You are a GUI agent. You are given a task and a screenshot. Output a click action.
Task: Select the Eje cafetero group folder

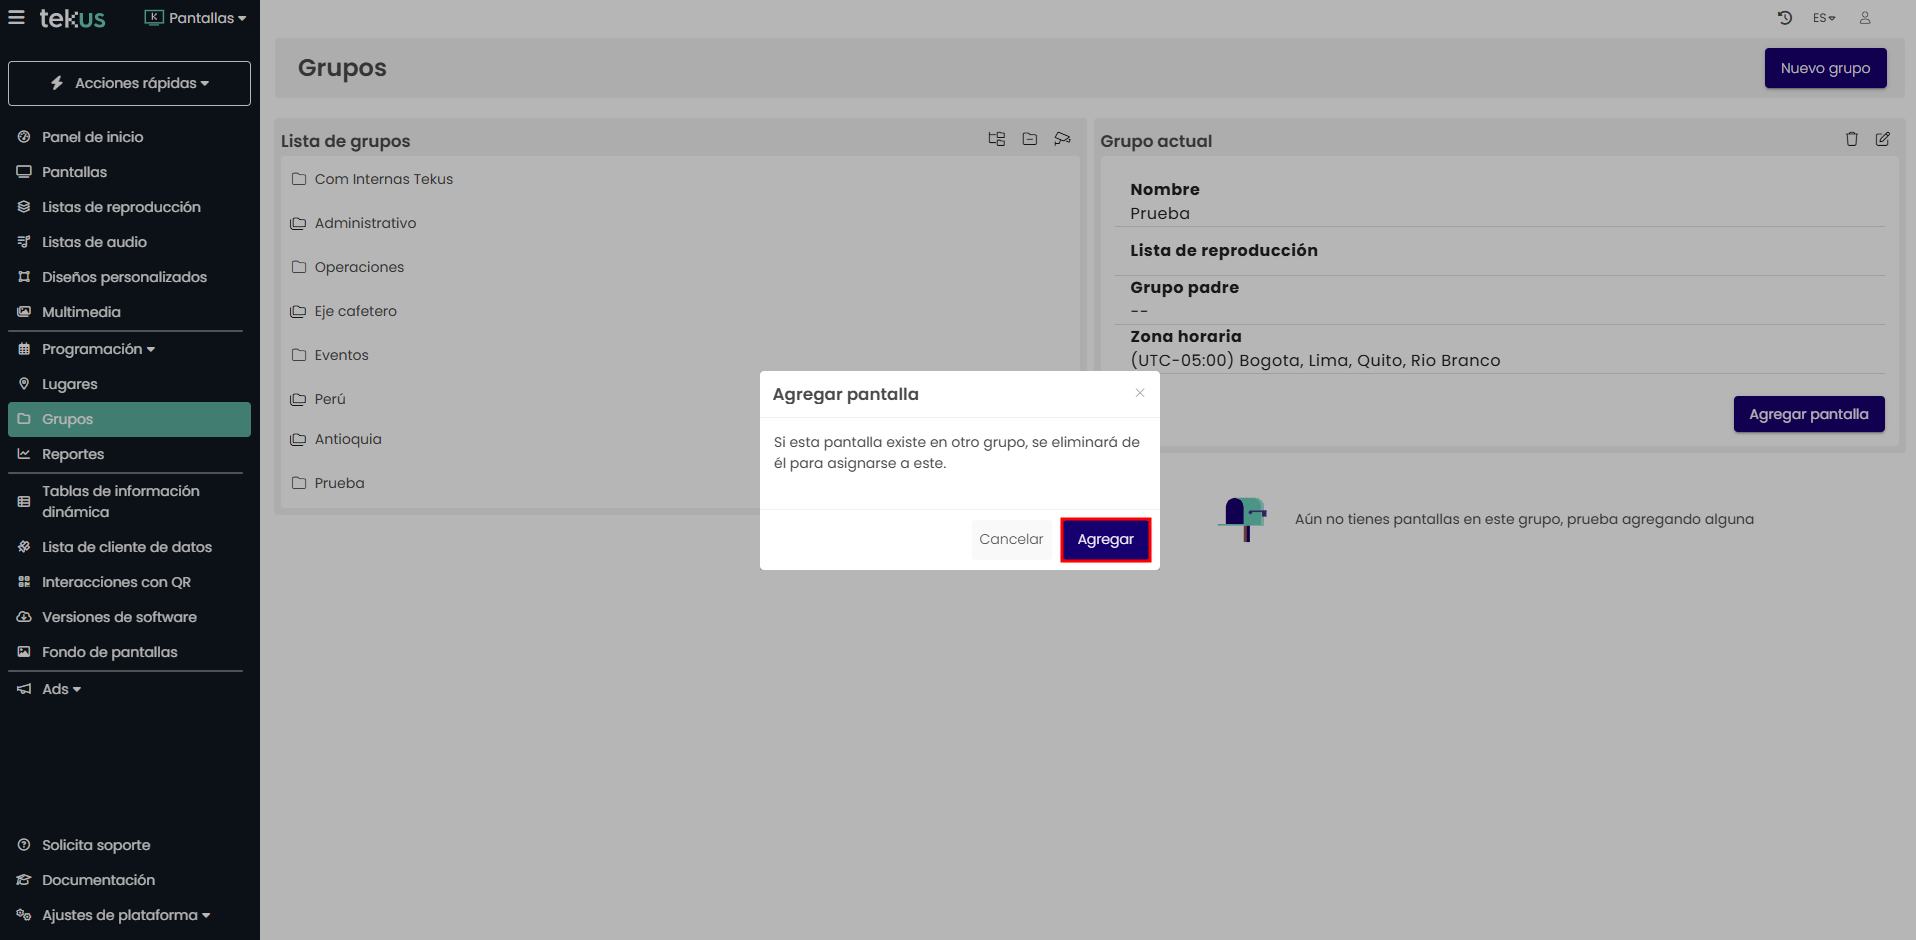[x=355, y=311]
